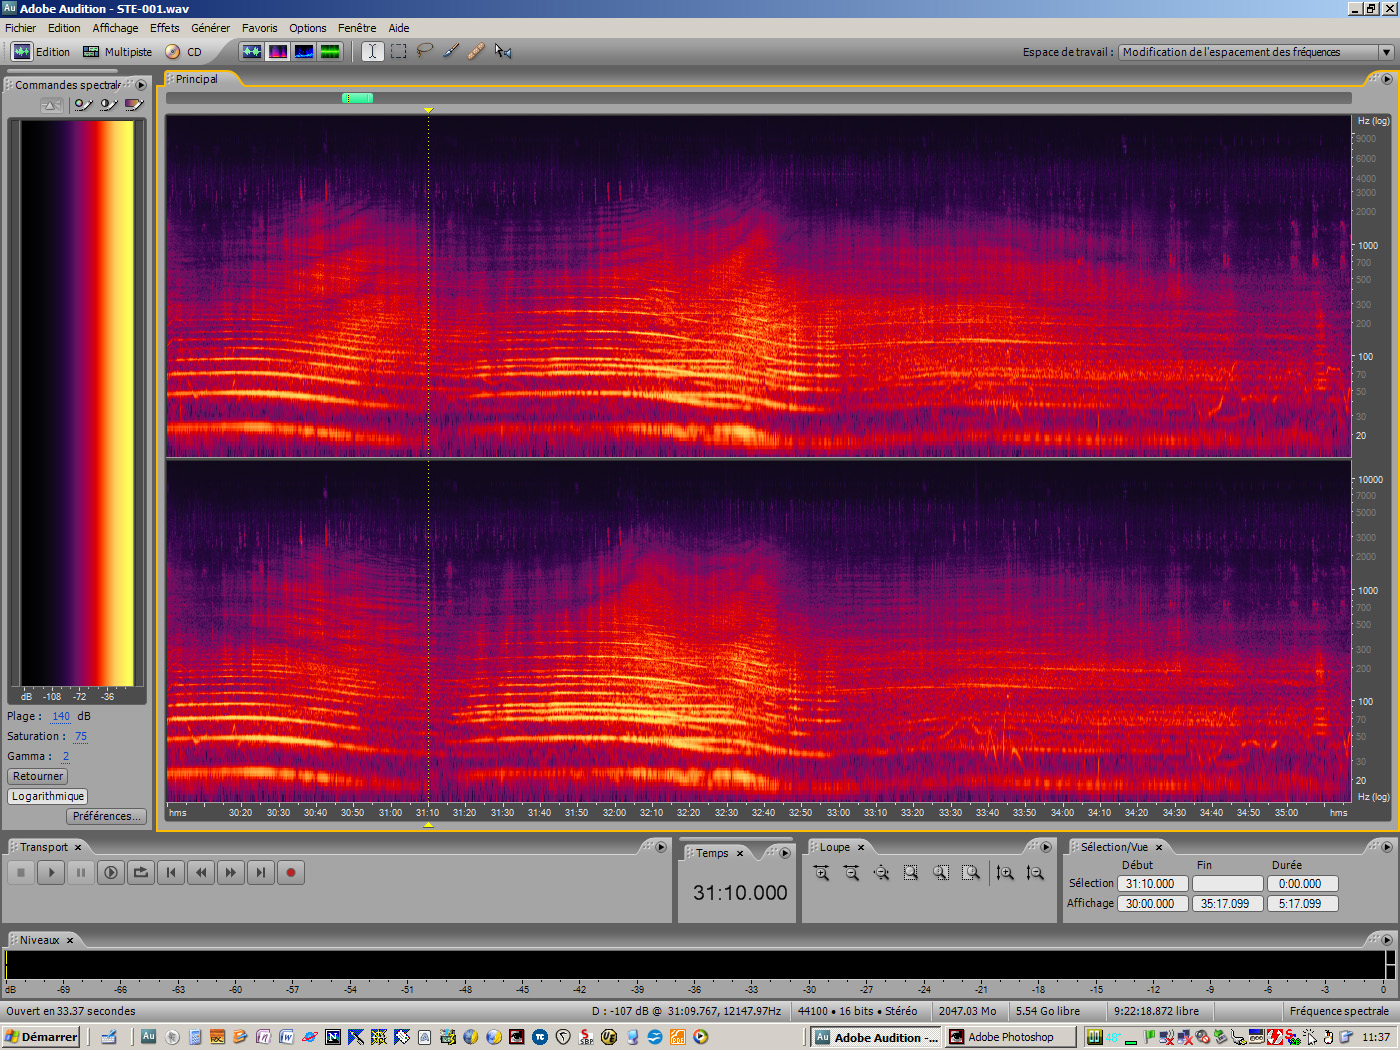Screen dimensions: 1400x1050
Task: Open the Commandes spectrales panel options menu
Action: [141, 85]
